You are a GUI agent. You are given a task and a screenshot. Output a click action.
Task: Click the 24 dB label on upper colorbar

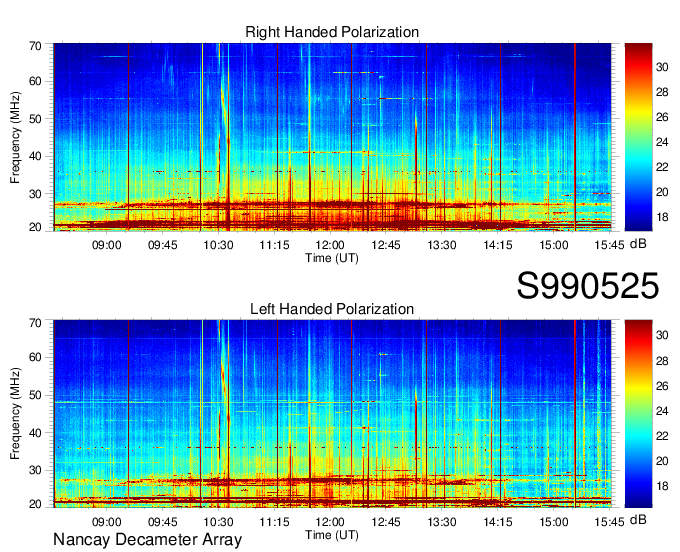pyautogui.click(x=662, y=142)
